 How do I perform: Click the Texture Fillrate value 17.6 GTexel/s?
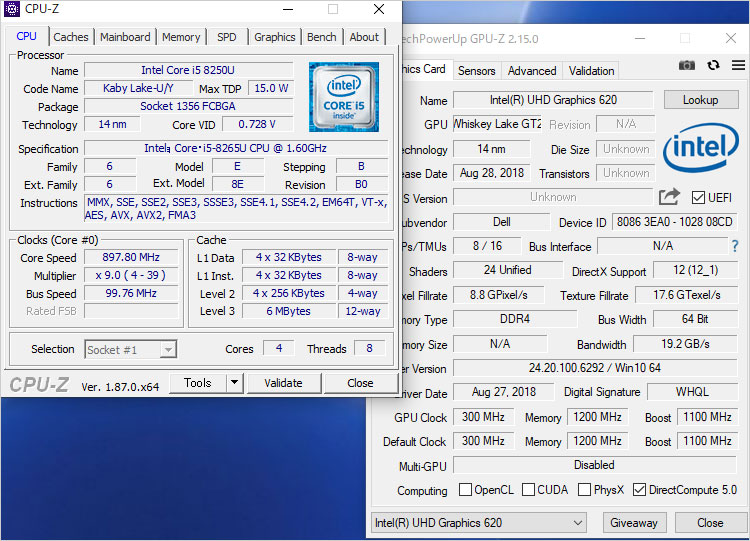[x=686, y=295]
